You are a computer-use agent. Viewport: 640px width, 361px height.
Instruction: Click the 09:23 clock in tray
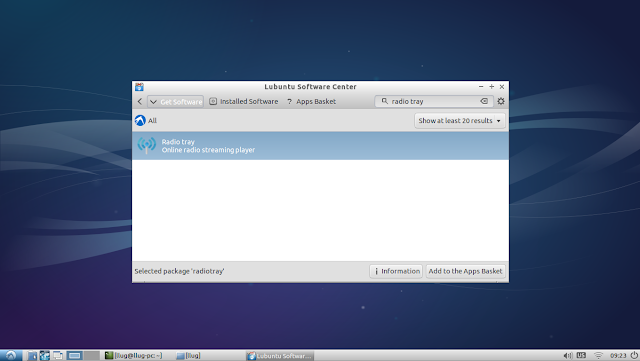[618, 356]
